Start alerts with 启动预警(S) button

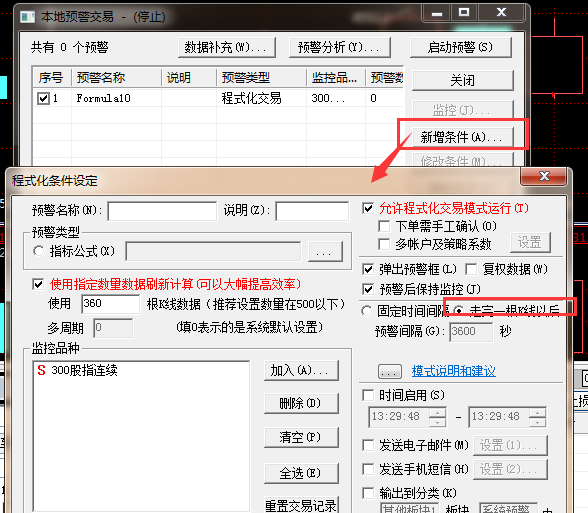(x=461, y=47)
